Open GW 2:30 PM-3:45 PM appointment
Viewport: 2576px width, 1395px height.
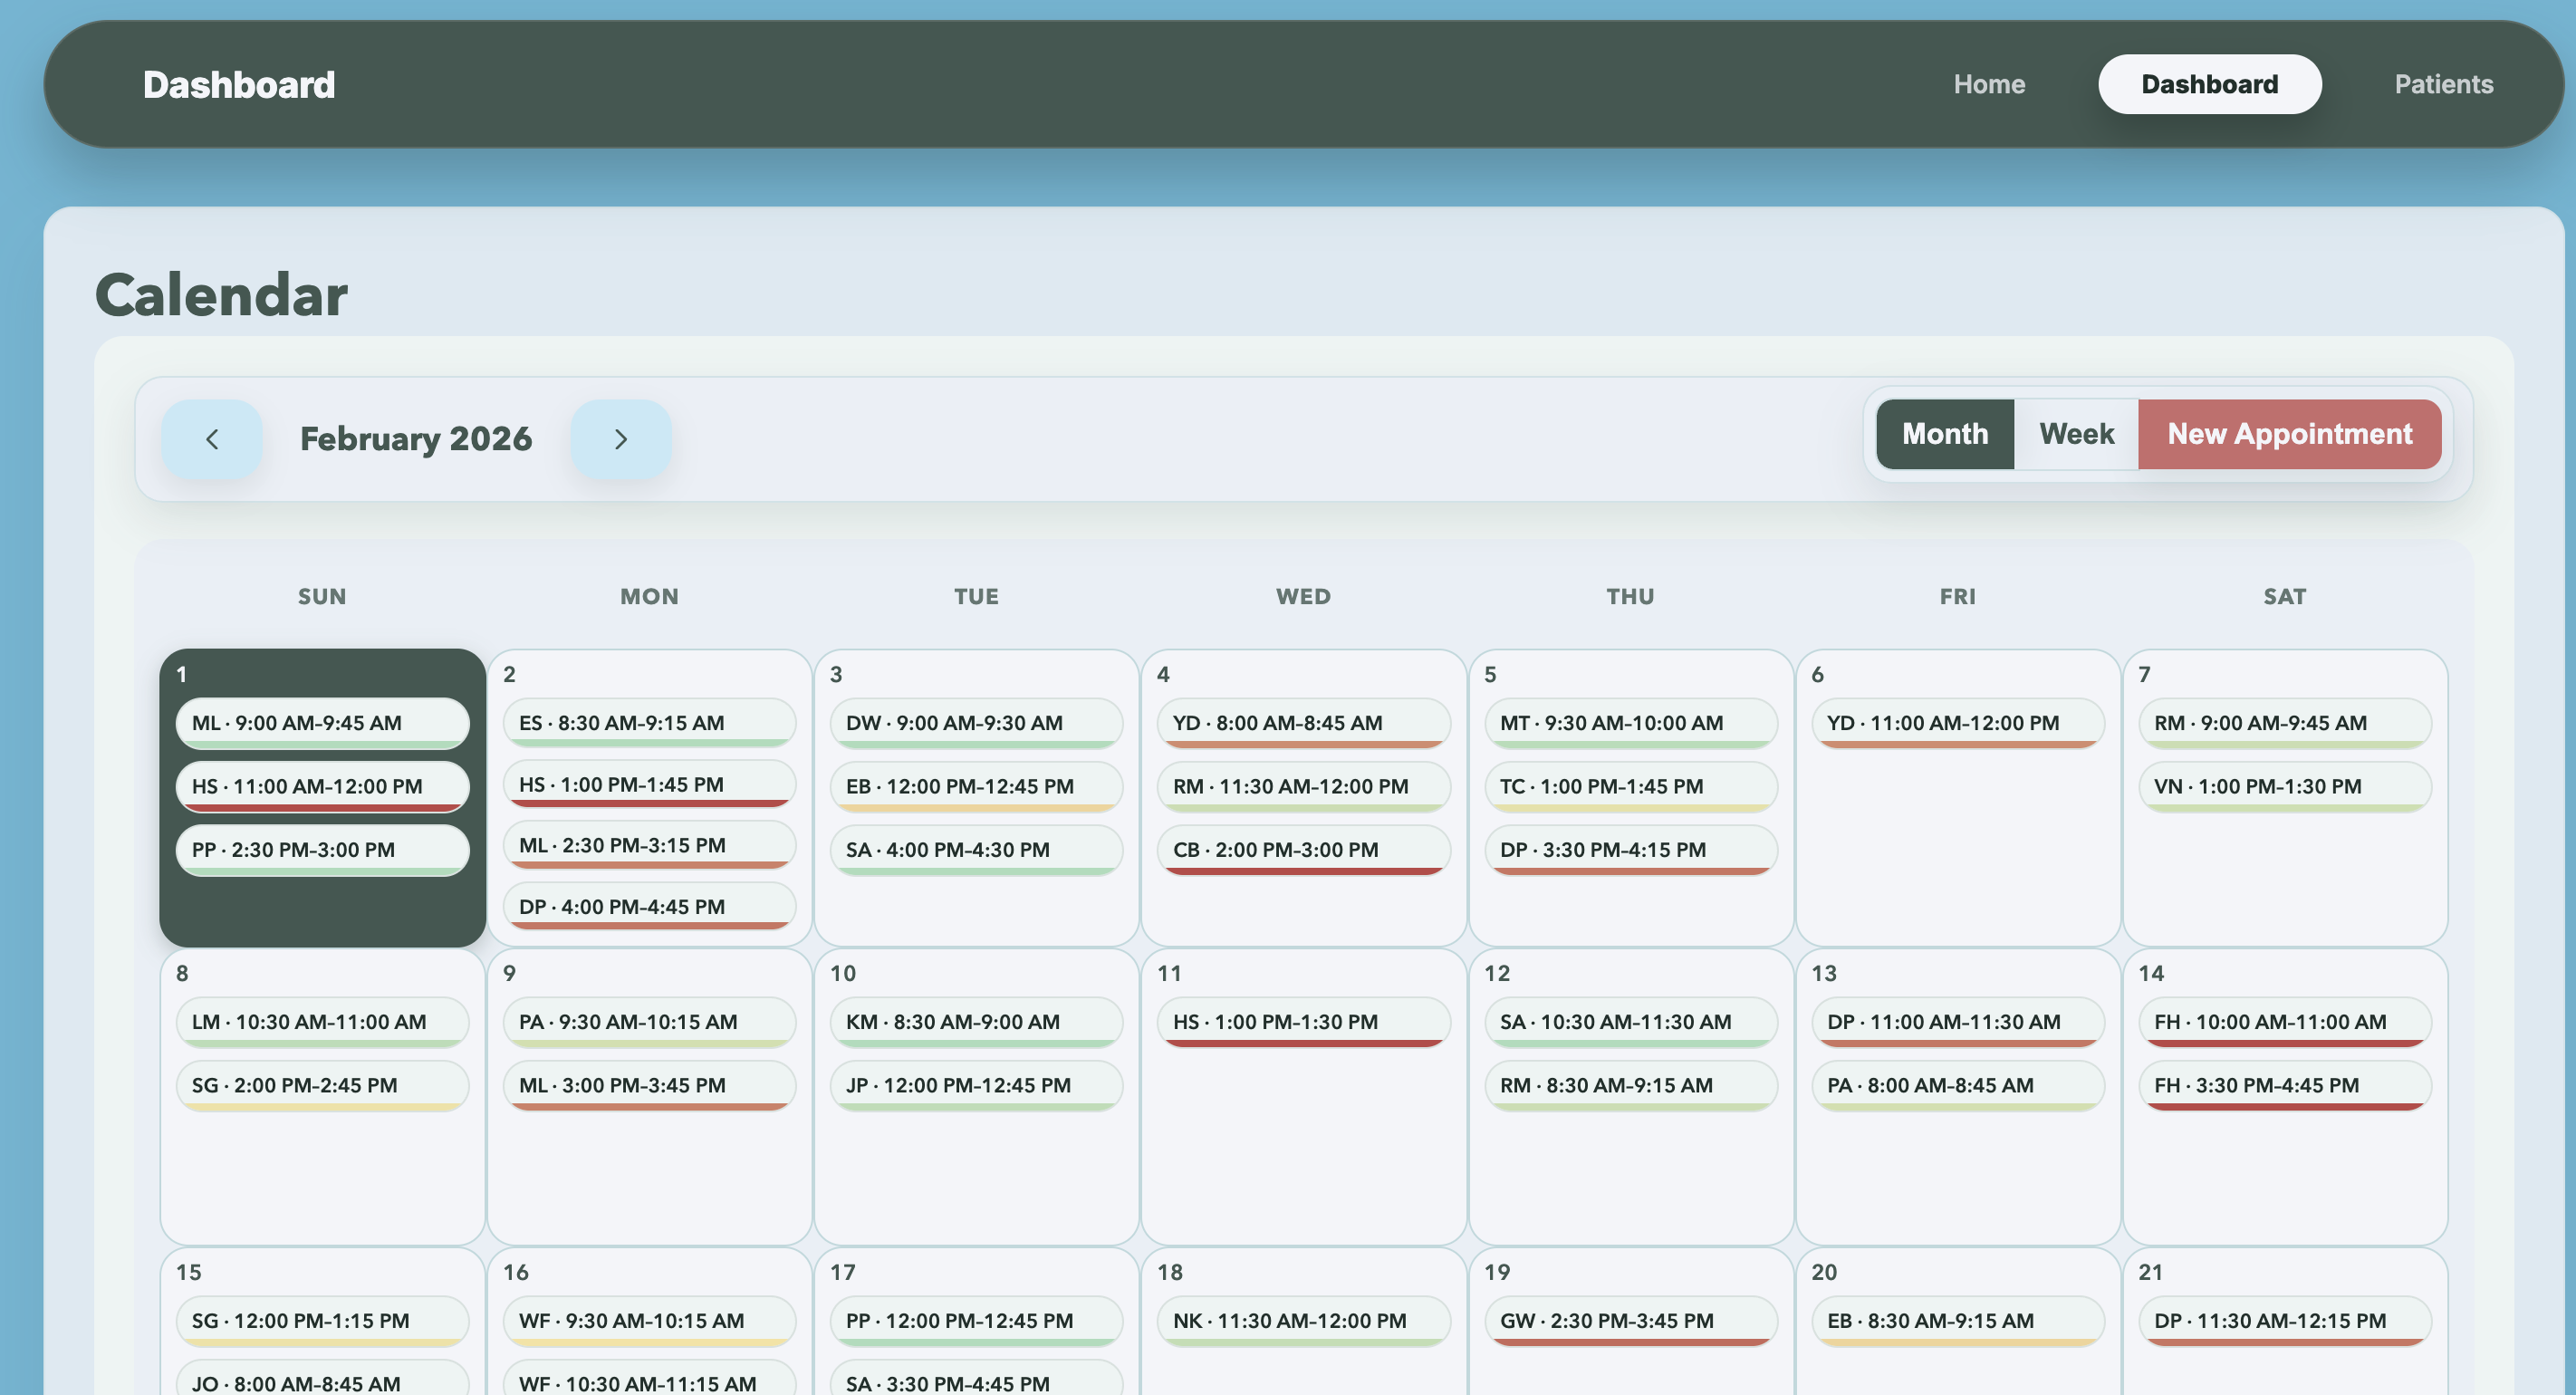pos(1630,1320)
